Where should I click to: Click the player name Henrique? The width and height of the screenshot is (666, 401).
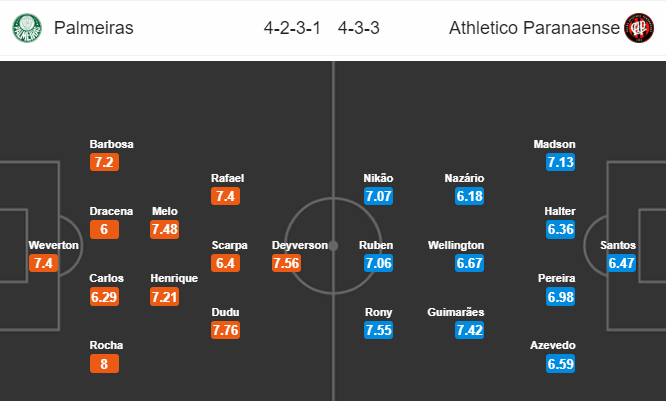pyautogui.click(x=174, y=278)
